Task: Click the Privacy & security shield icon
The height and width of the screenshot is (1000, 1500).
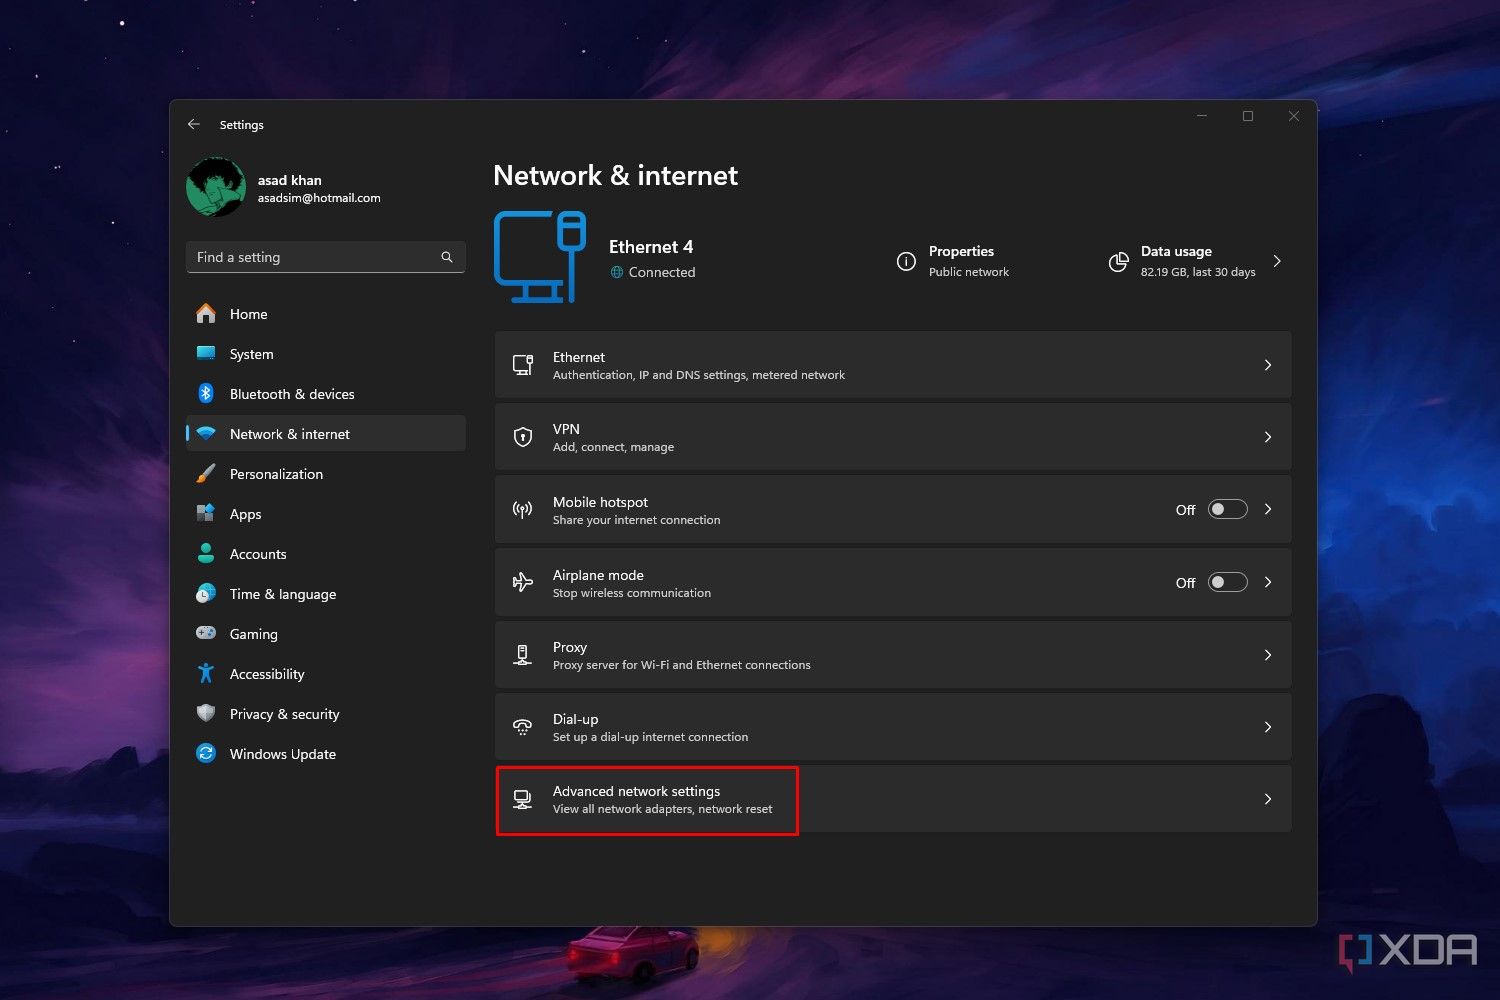Action: [206, 713]
